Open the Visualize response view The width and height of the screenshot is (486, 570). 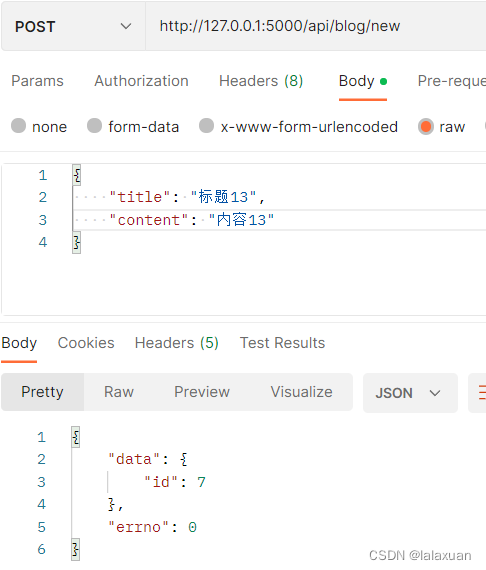click(301, 392)
